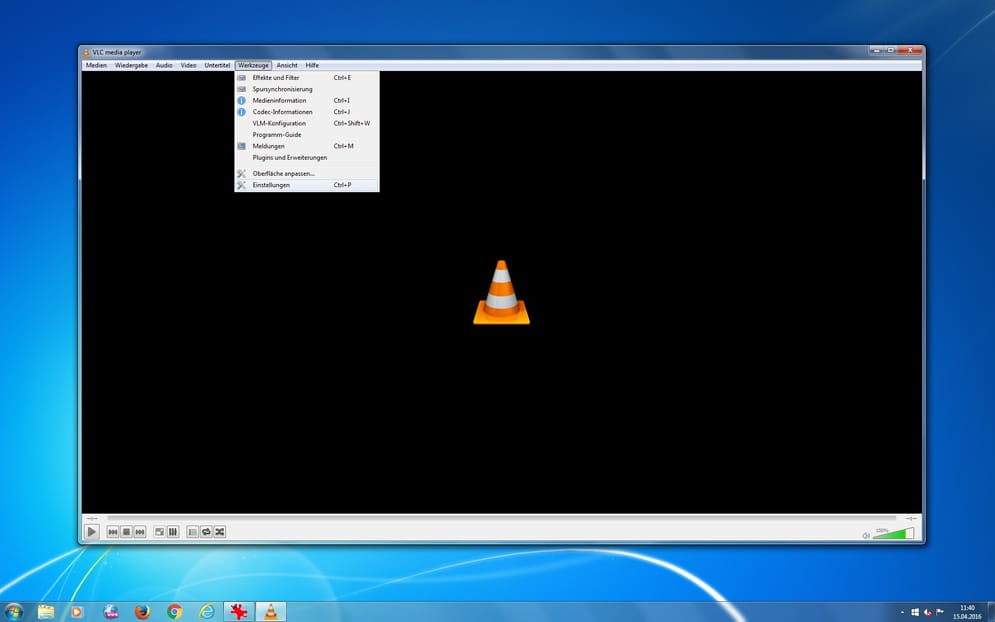Image resolution: width=995 pixels, height=622 pixels.
Task: Open the taskbar clock showing 11:40
Action: pyautogui.click(x=967, y=612)
